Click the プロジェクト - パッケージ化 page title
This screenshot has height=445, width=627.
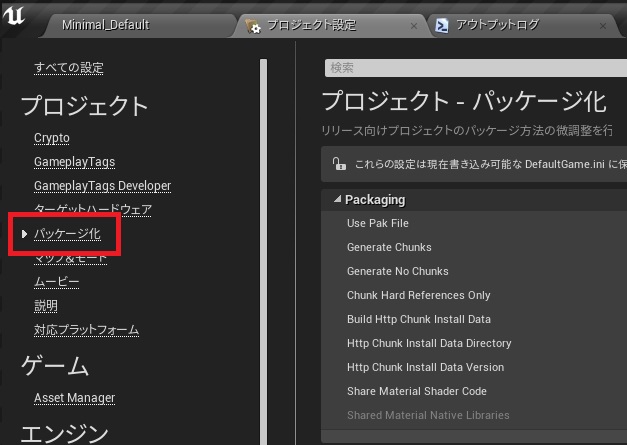pyautogui.click(x=464, y=101)
